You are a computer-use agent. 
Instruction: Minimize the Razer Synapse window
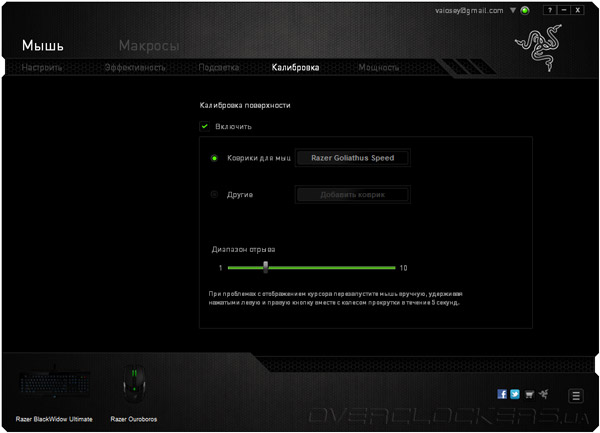coord(564,10)
